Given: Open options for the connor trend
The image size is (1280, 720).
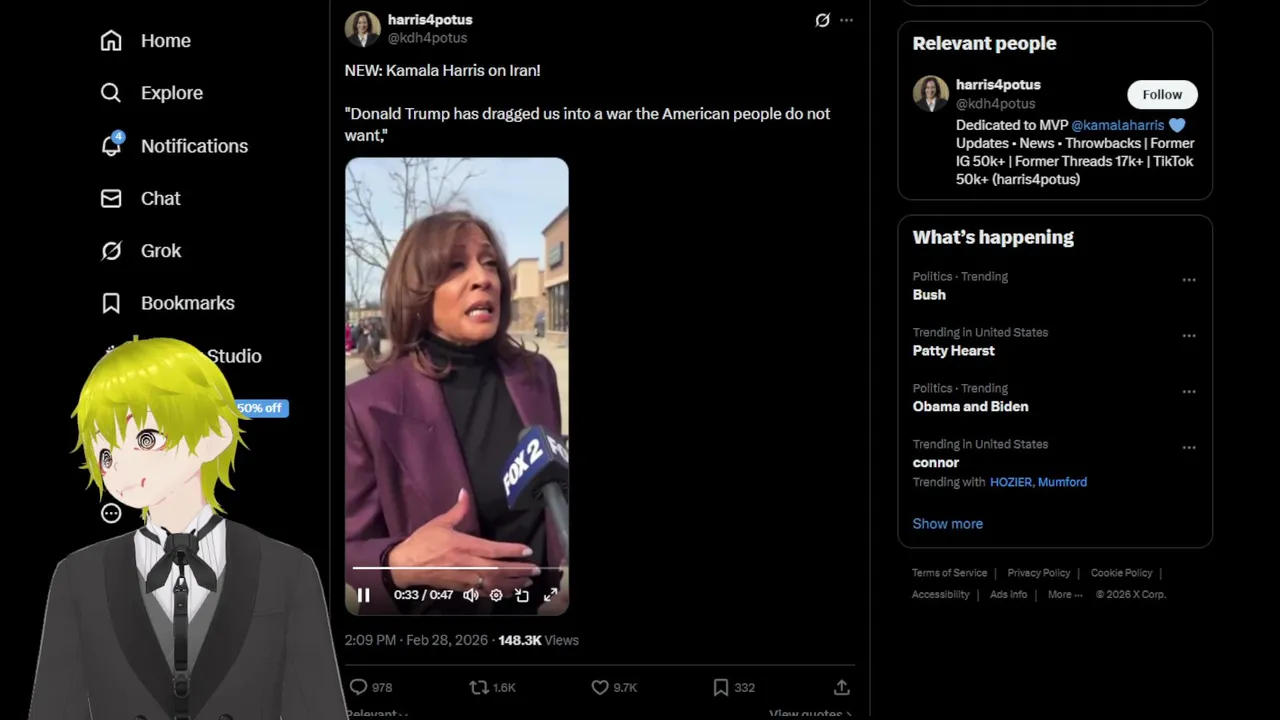Looking at the screenshot, I should [1189, 448].
